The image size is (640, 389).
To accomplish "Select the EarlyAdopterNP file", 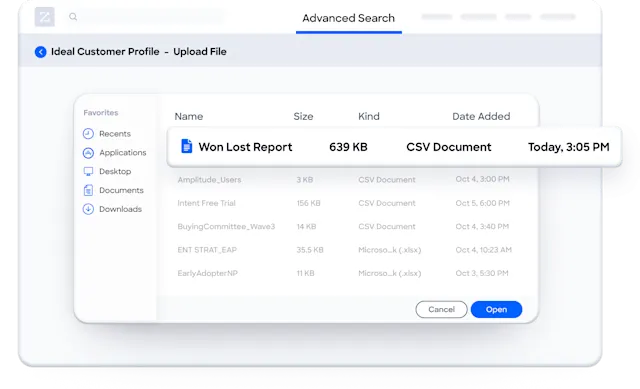I will tap(207, 273).
